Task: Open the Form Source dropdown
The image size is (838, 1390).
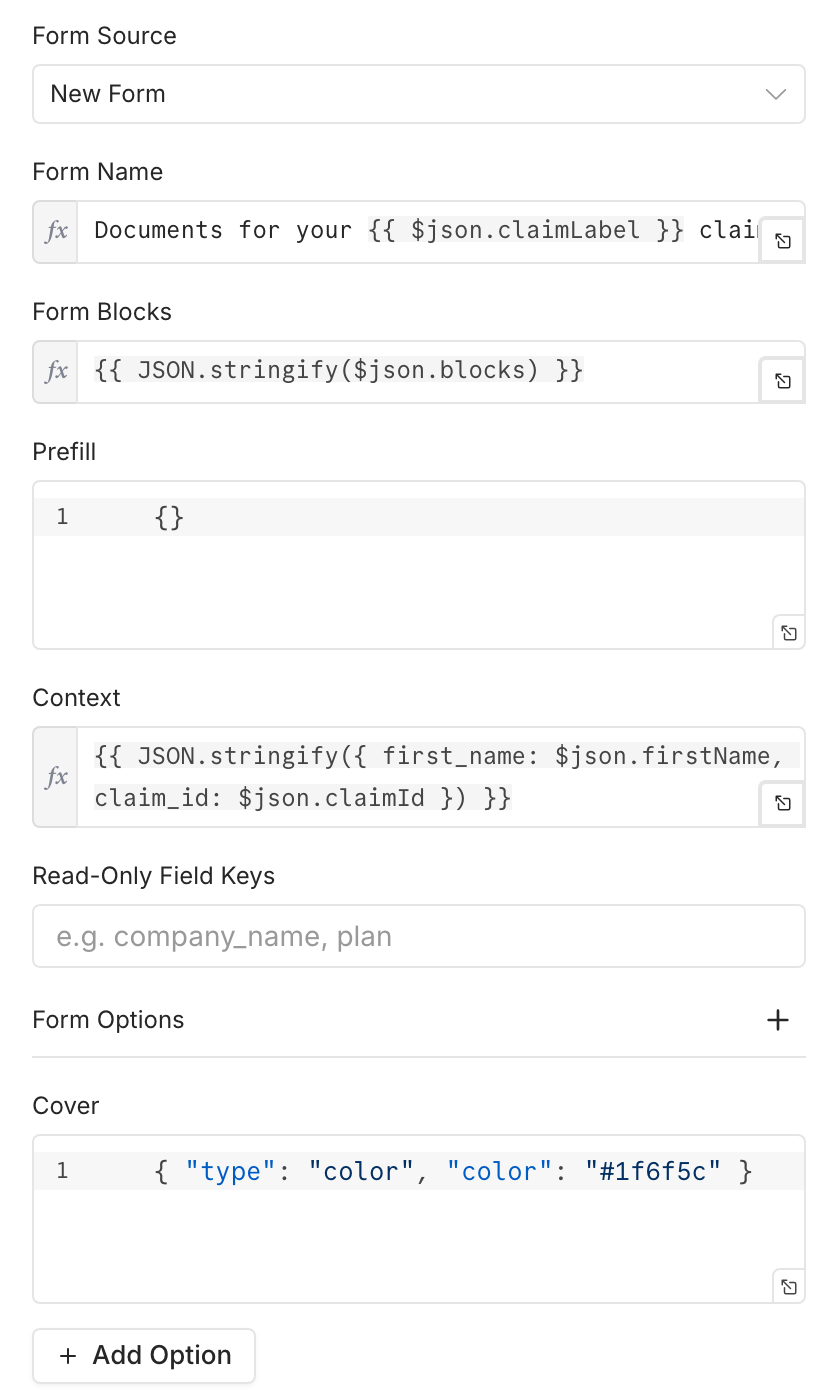Action: pos(418,94)
